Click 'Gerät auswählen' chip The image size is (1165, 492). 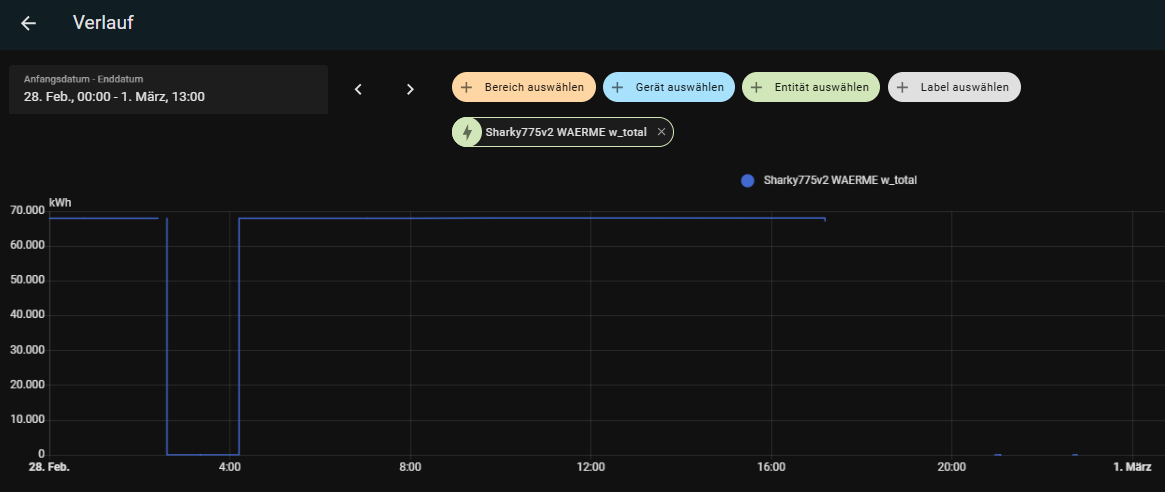(669, 87)
